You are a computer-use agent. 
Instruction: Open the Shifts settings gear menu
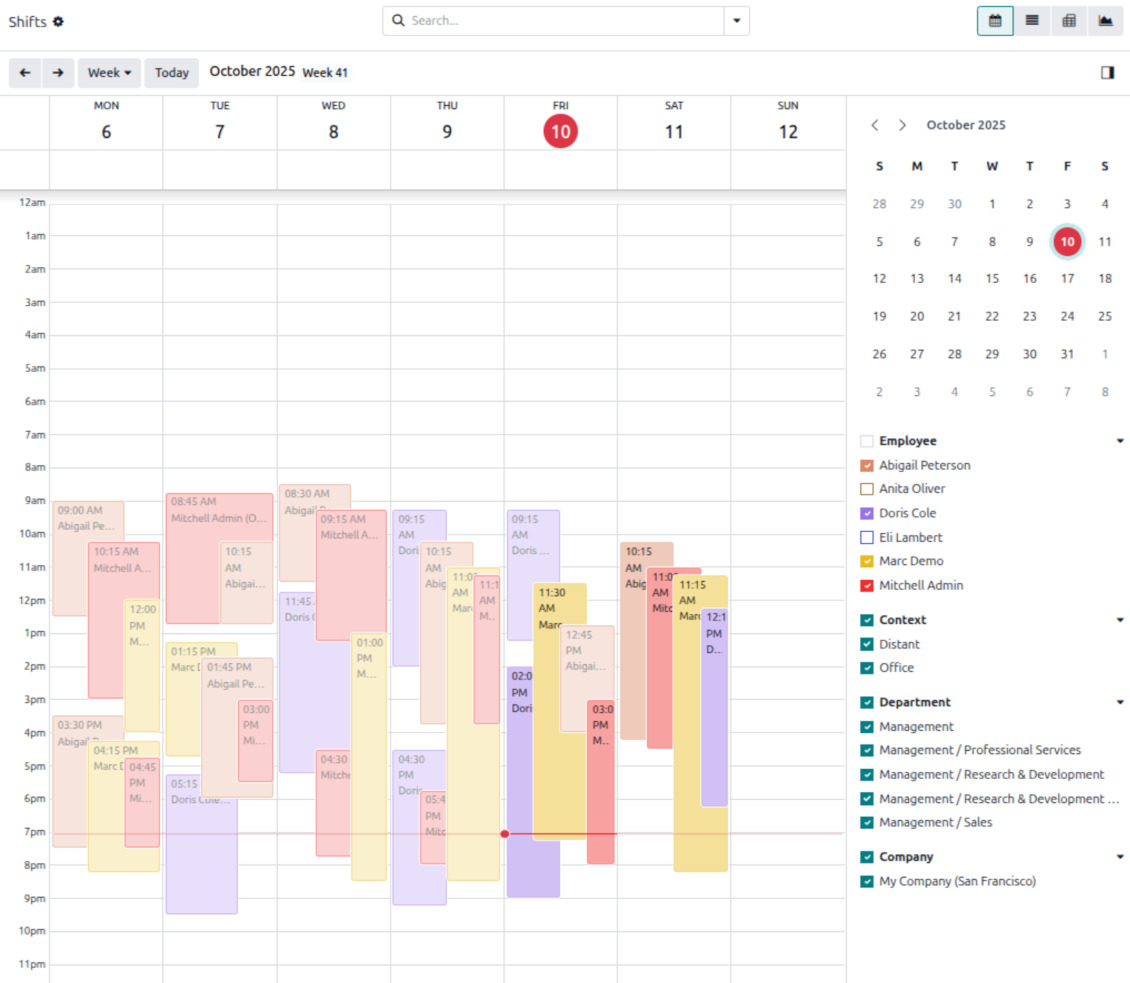click(58, 21)
